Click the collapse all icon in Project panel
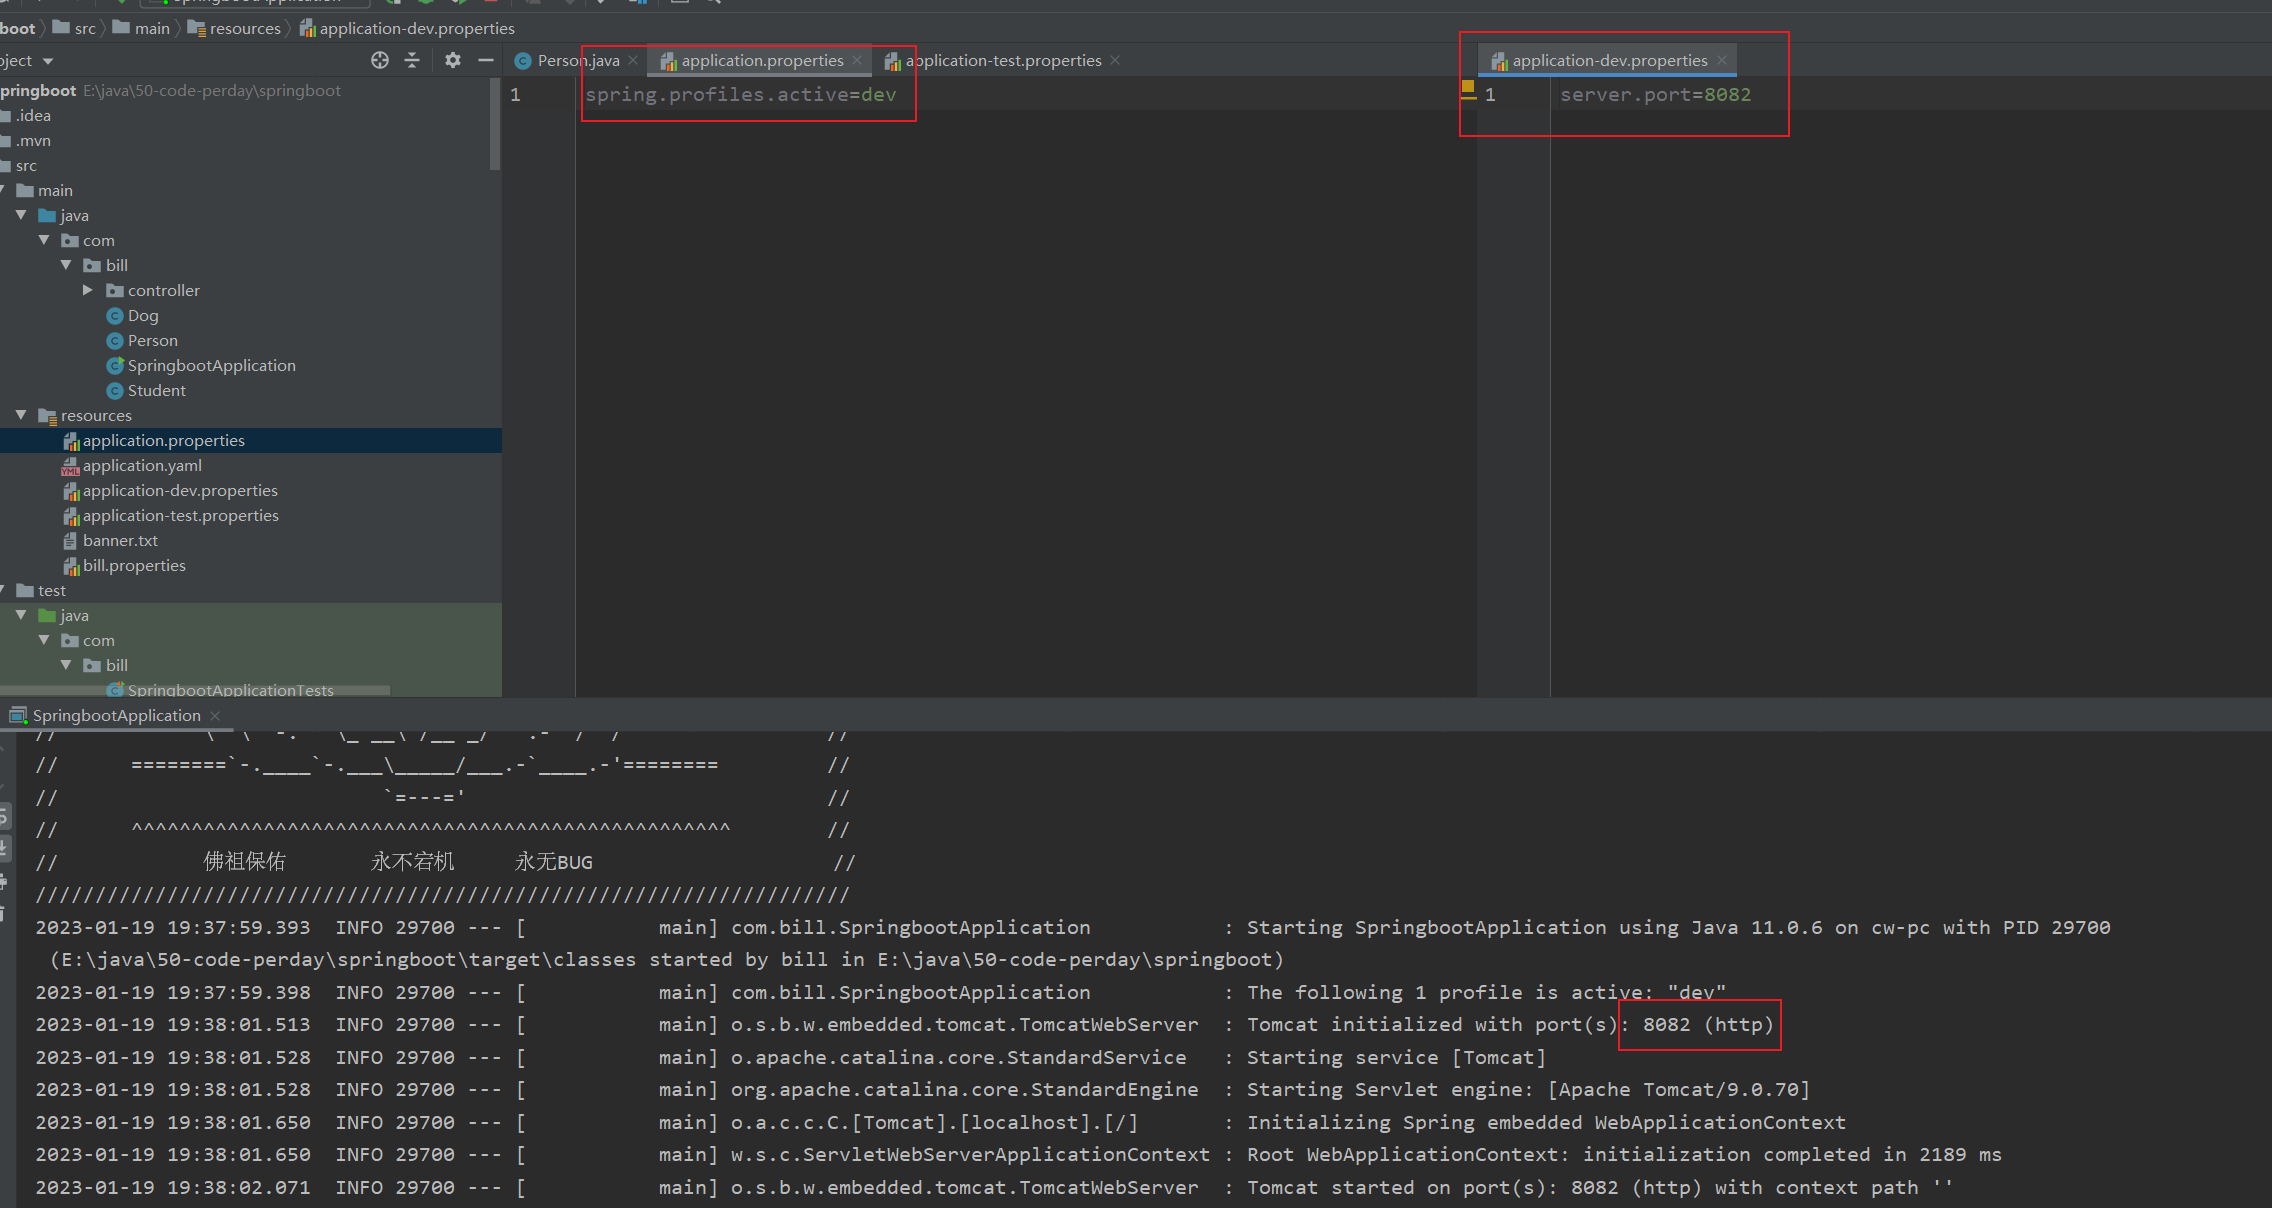 [412, 60]
